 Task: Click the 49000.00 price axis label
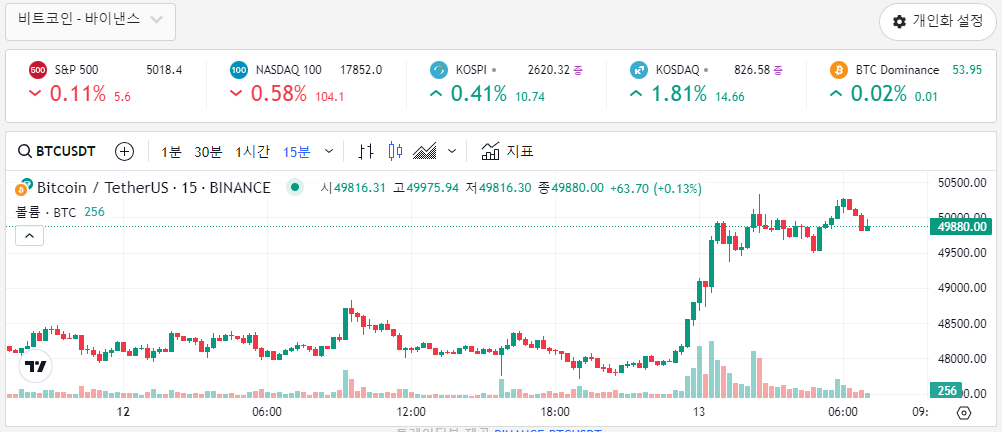point(962,288)
